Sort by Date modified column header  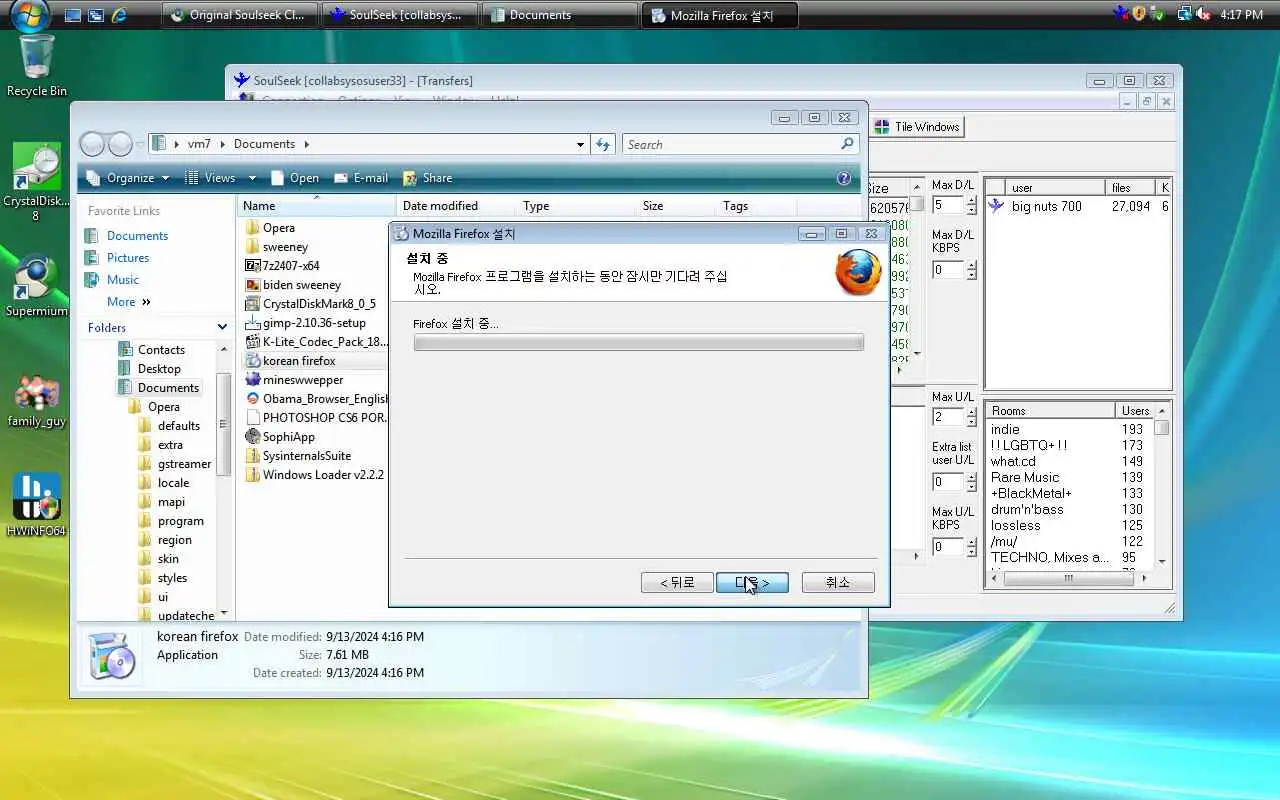[456, 206]
